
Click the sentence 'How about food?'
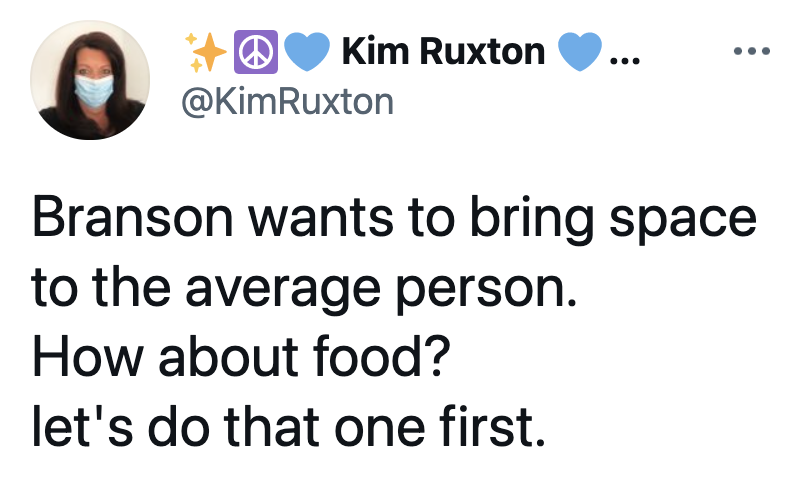242,357
